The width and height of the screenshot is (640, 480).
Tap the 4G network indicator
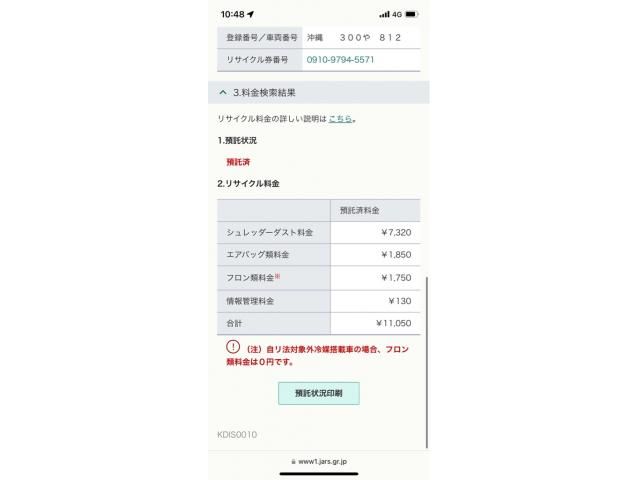[x=397, y=14]
